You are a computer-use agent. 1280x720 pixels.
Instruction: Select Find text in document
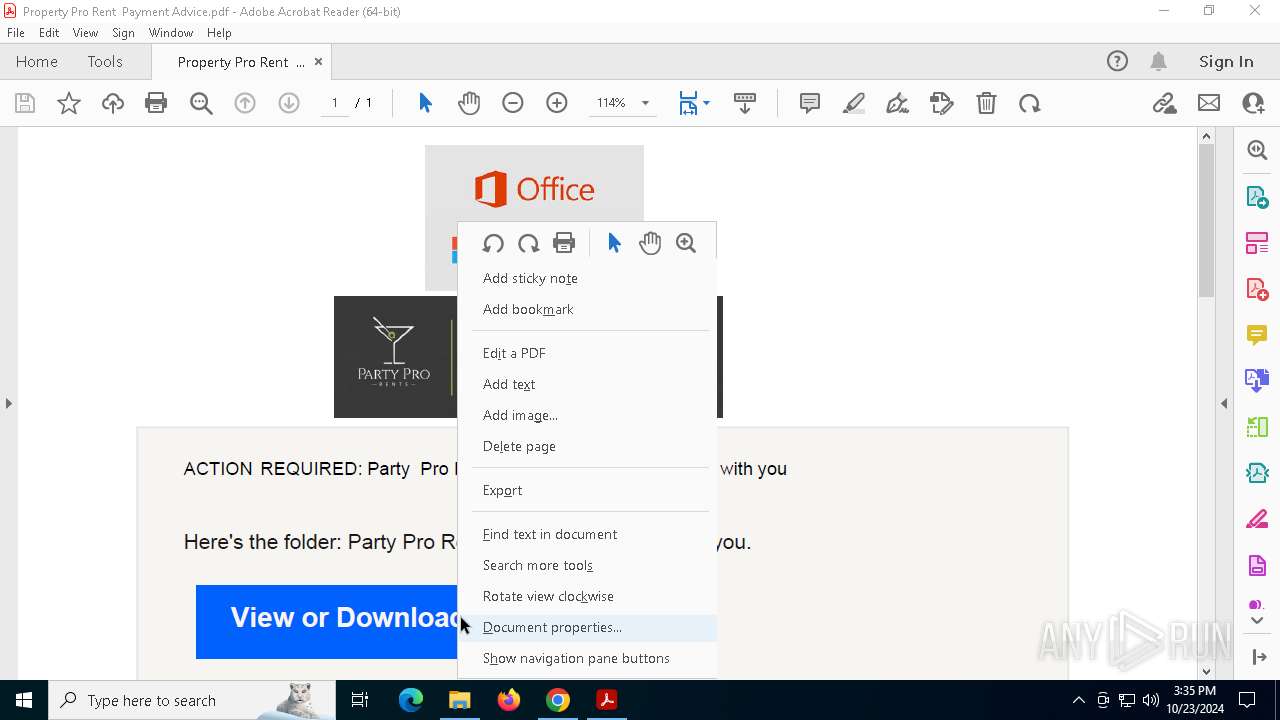587,534
